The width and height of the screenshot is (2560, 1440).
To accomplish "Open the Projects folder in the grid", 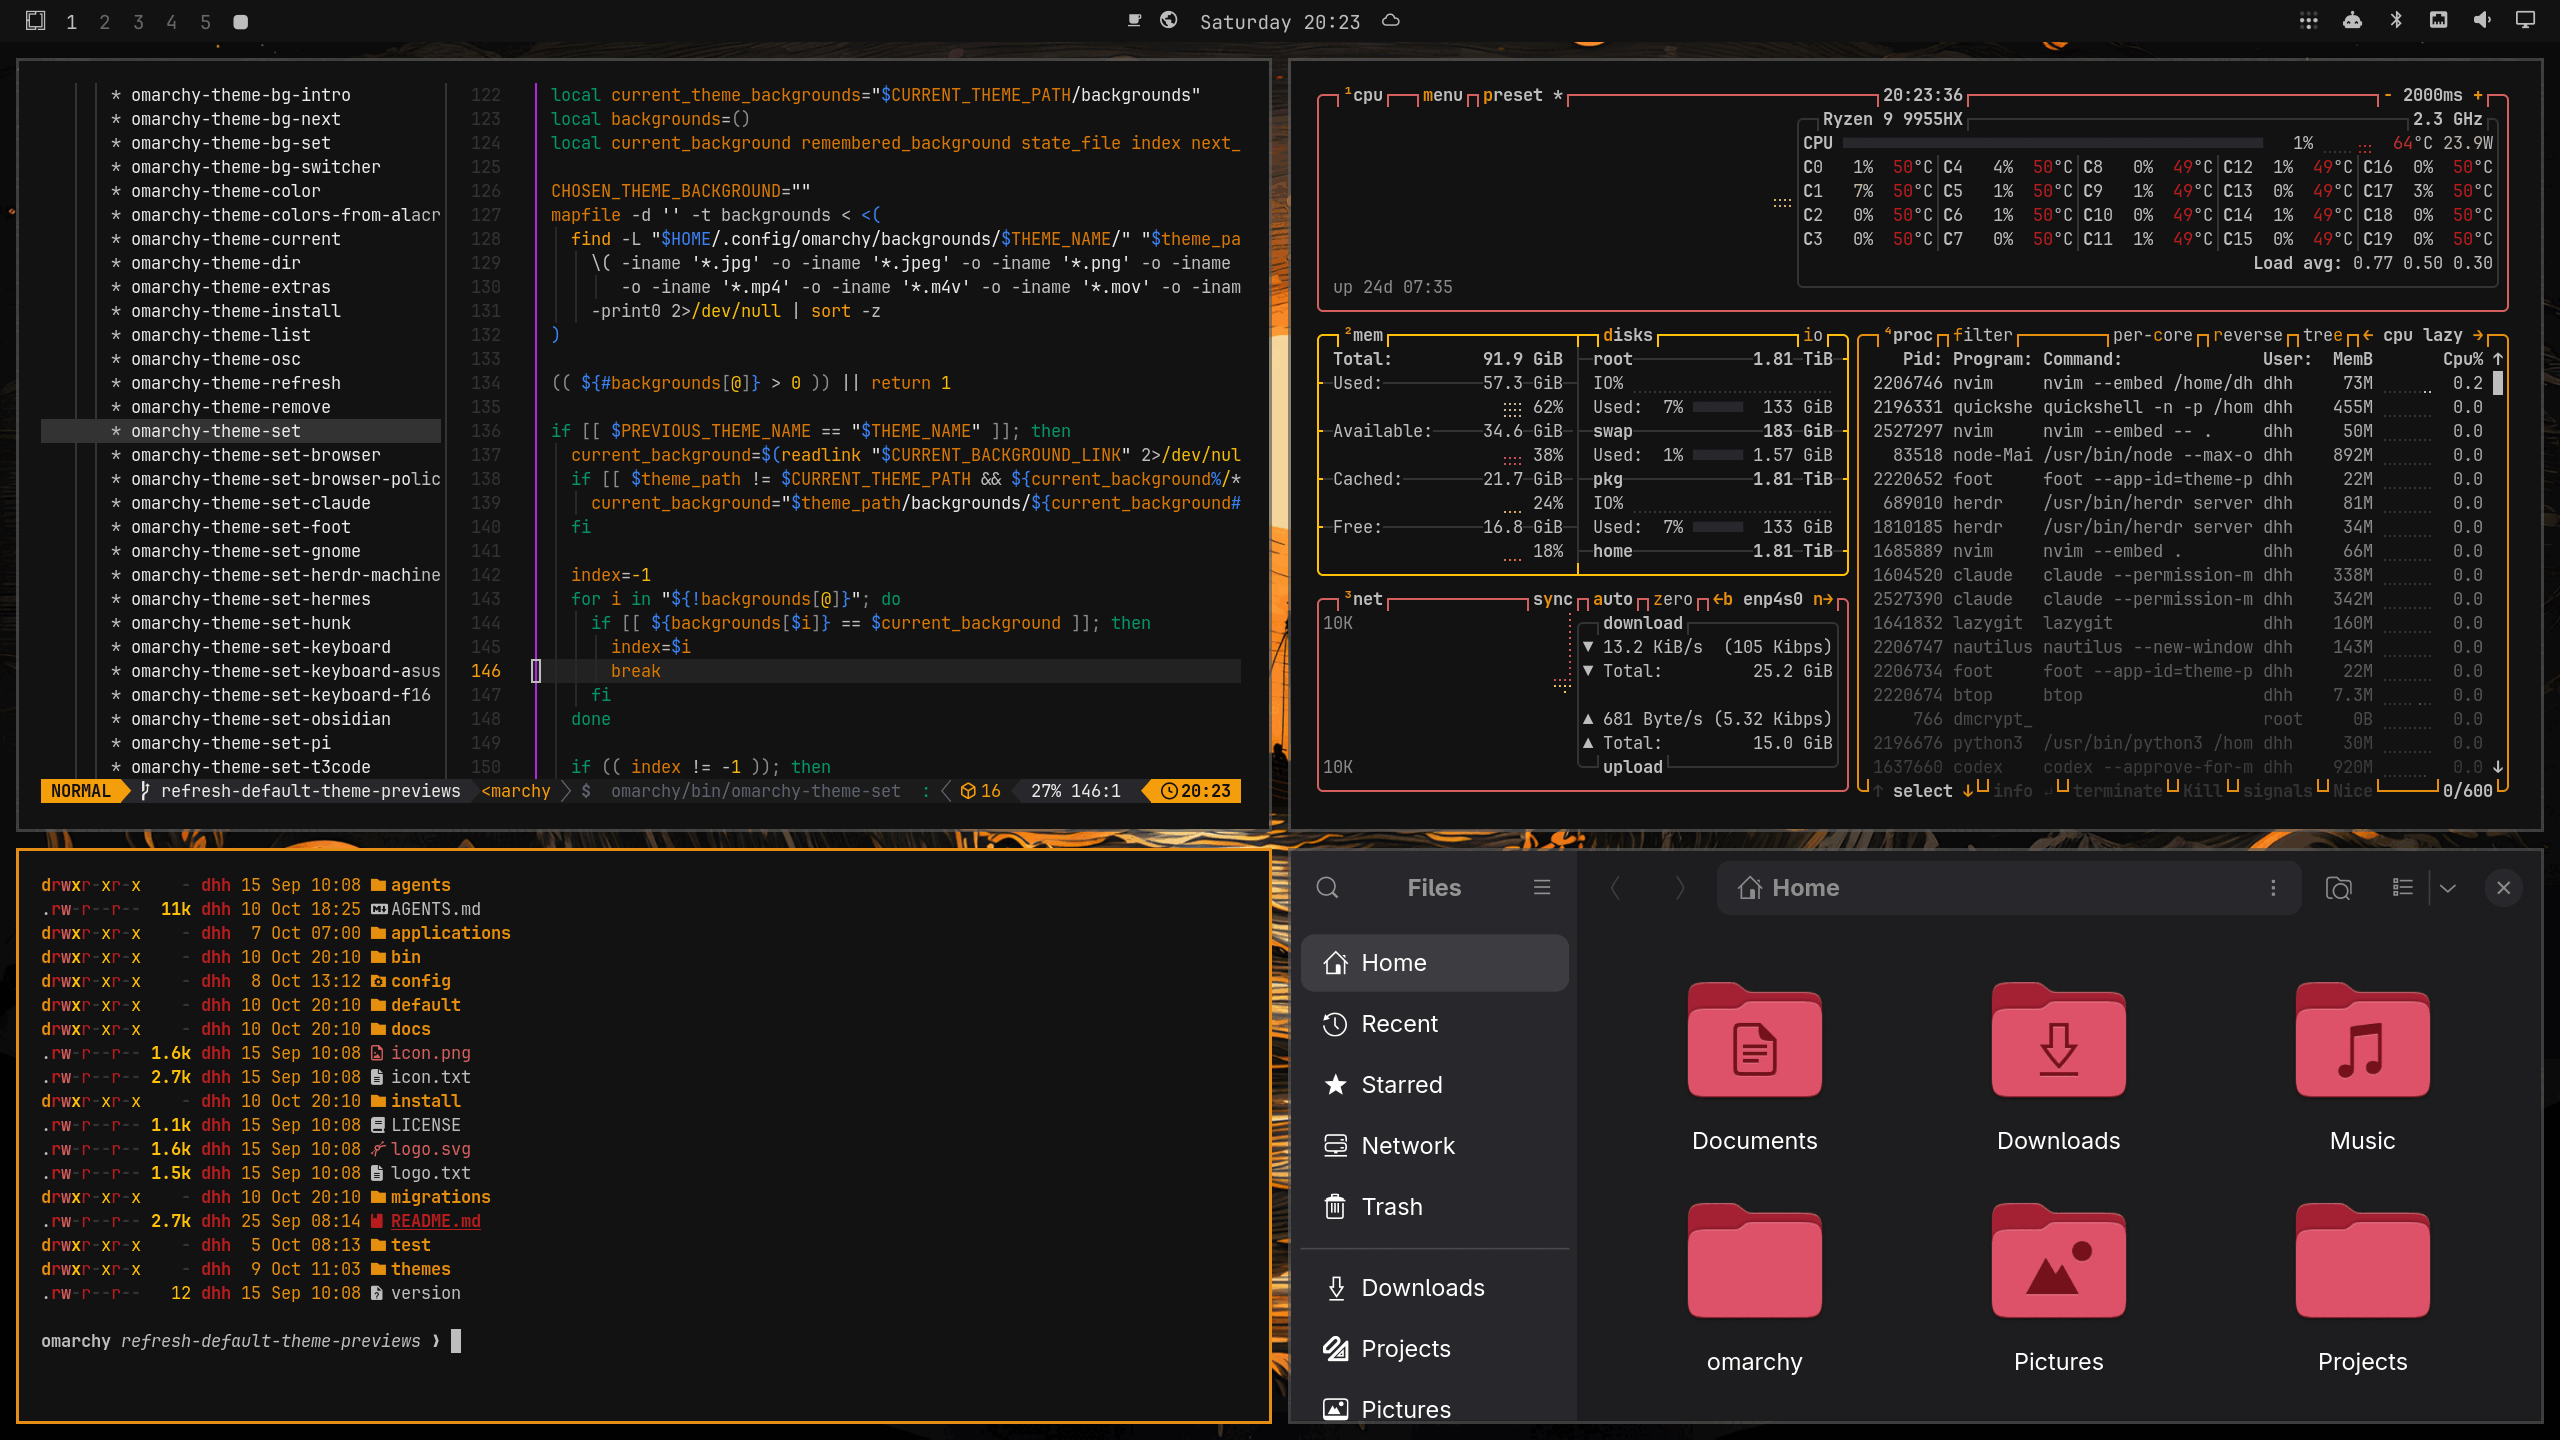I will pyautogui.click(x=2362, y=1261).
